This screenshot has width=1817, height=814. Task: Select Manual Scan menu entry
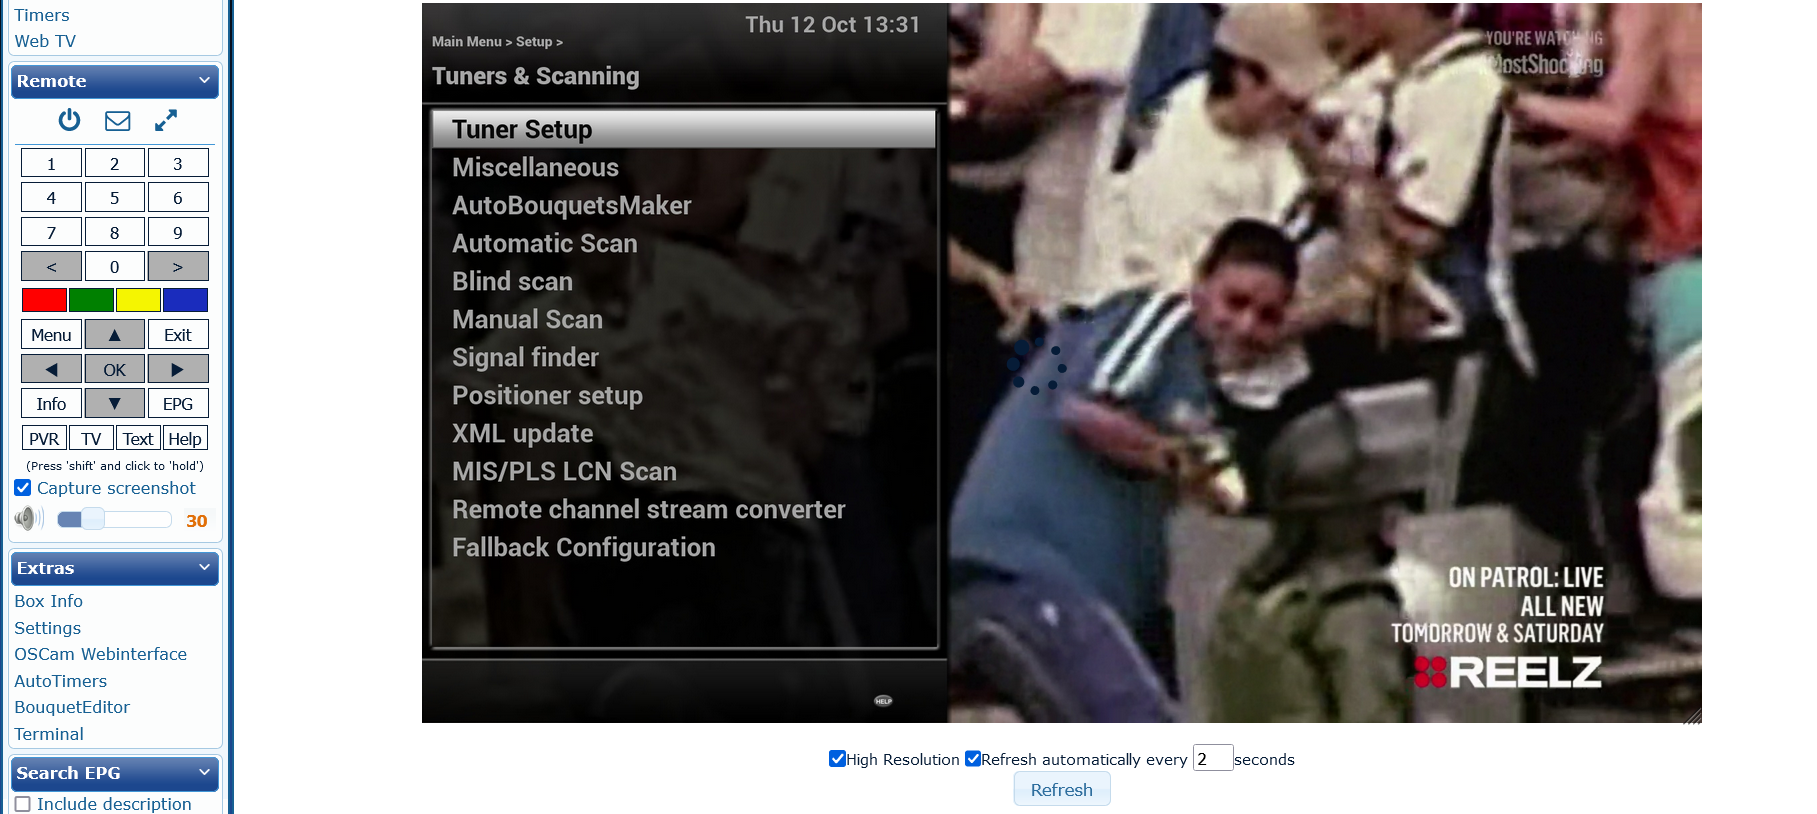click(x=684, y=319)
